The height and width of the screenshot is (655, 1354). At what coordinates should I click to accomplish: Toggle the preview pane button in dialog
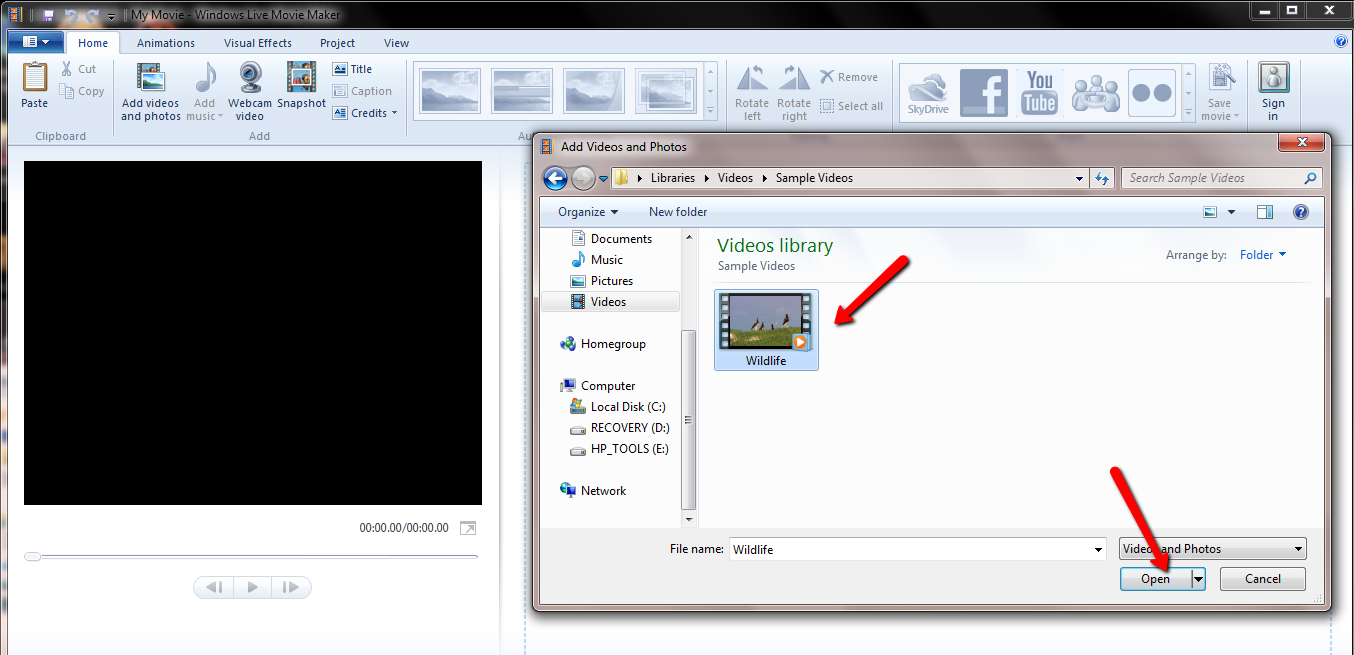pyautogui.click(x=1265, y=212)
